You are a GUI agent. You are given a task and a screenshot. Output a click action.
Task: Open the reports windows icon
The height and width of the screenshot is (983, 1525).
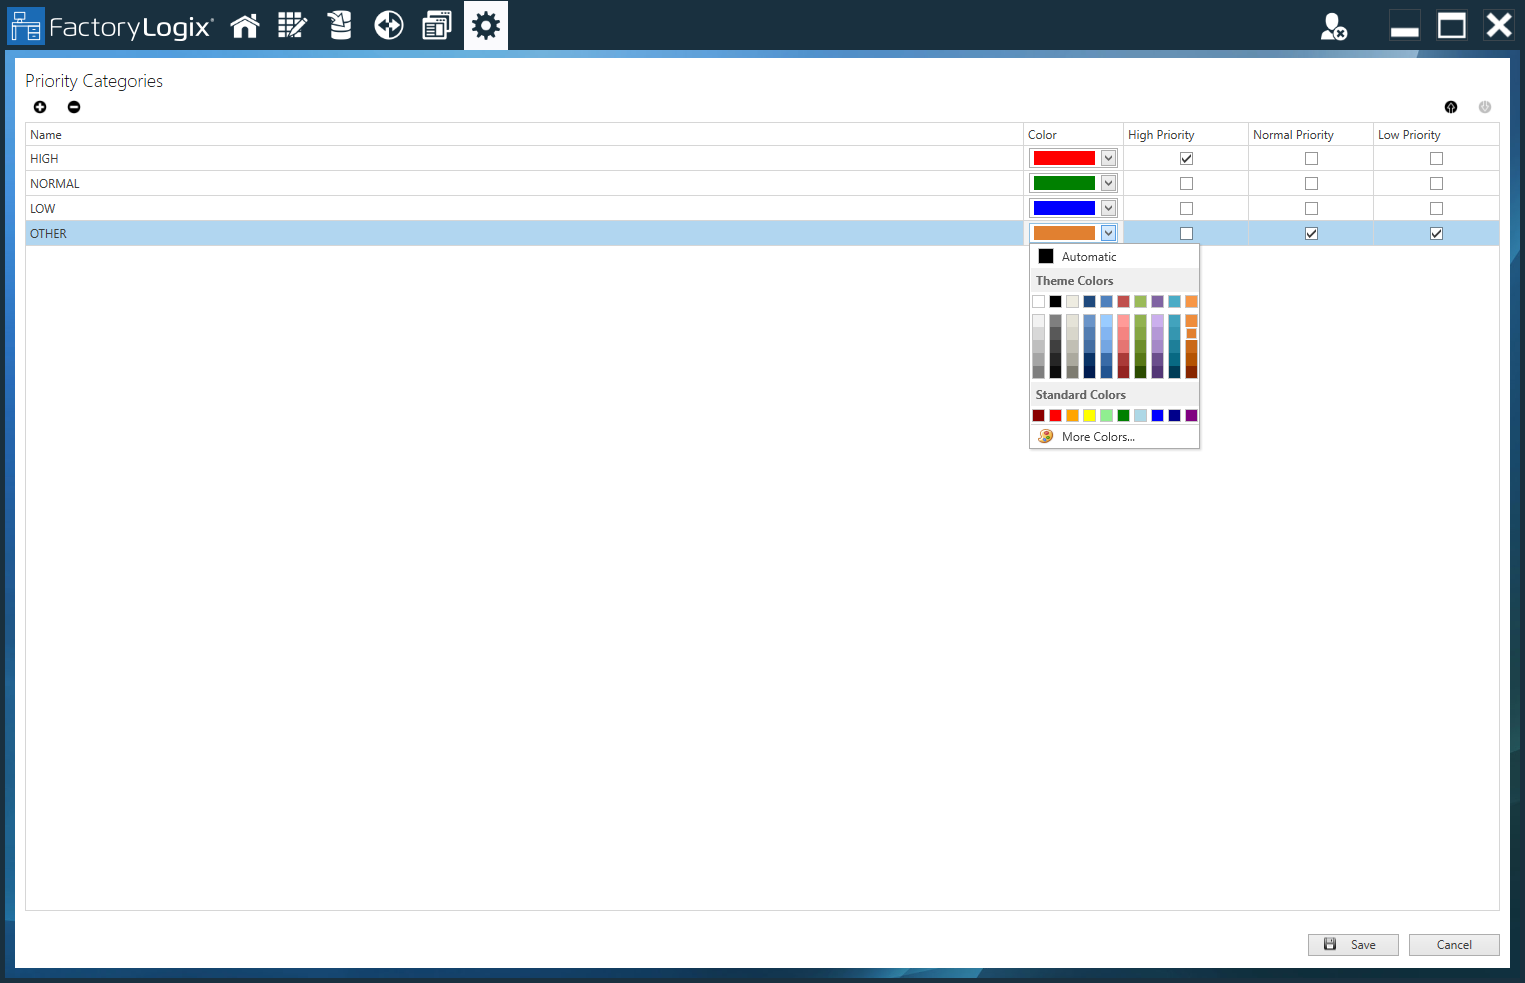436,25
